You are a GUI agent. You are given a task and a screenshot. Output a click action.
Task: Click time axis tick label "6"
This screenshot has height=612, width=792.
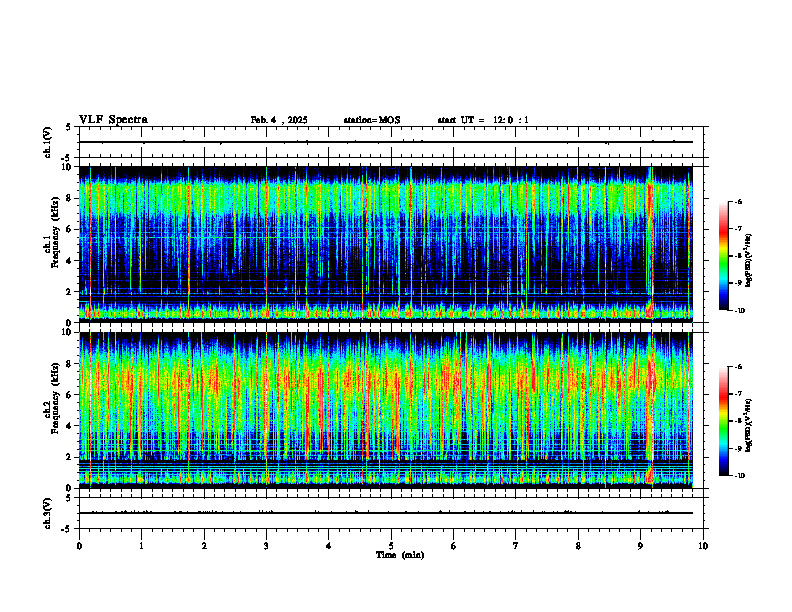[x=454, y=546]
